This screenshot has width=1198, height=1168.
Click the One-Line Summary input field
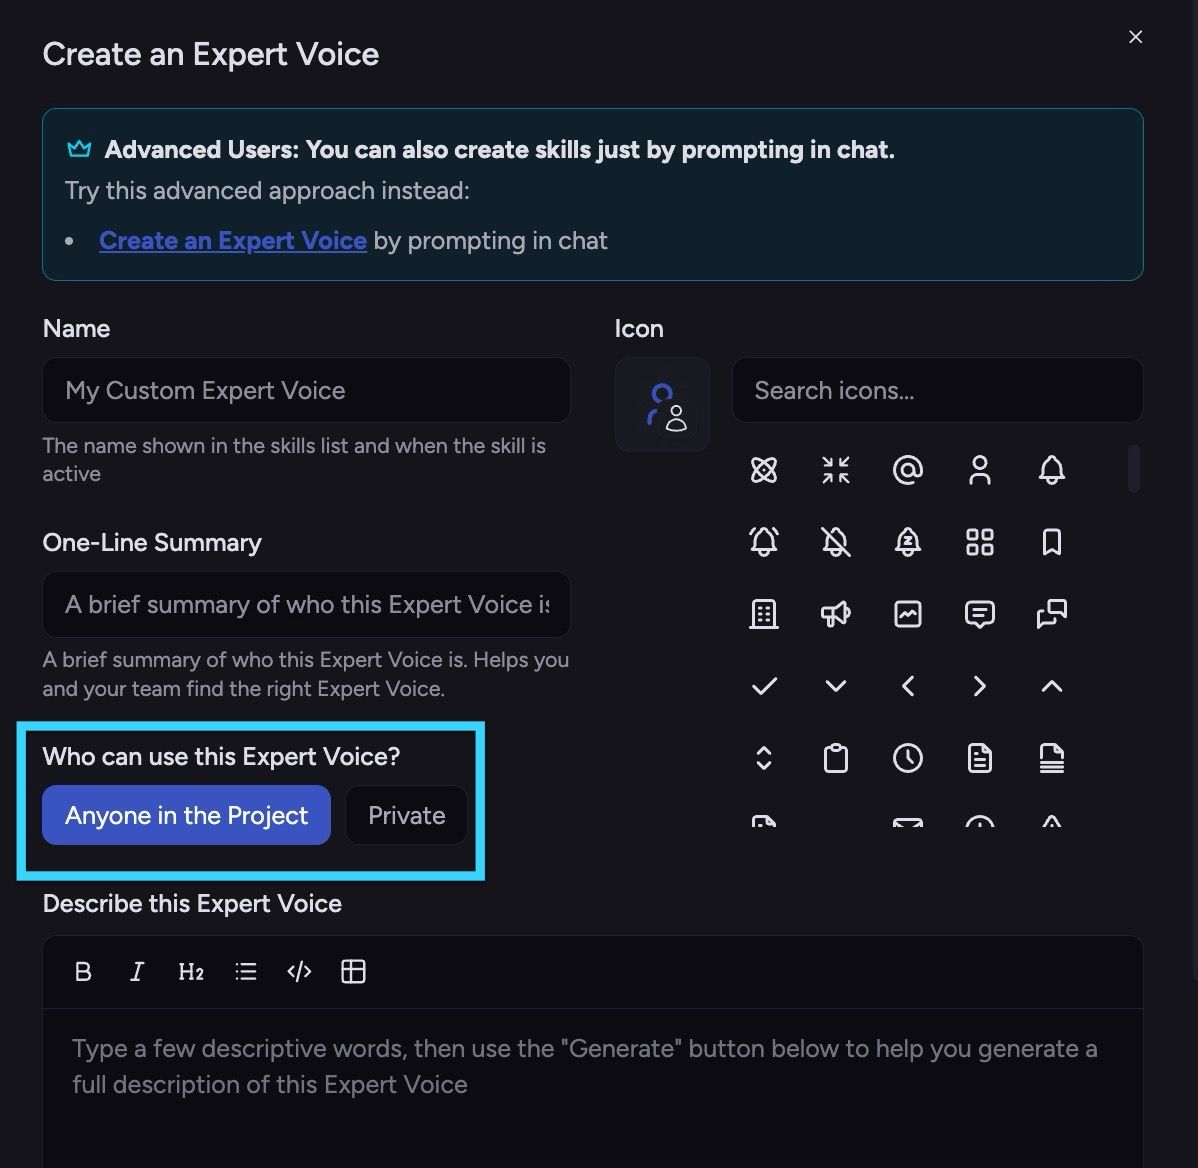306,604
